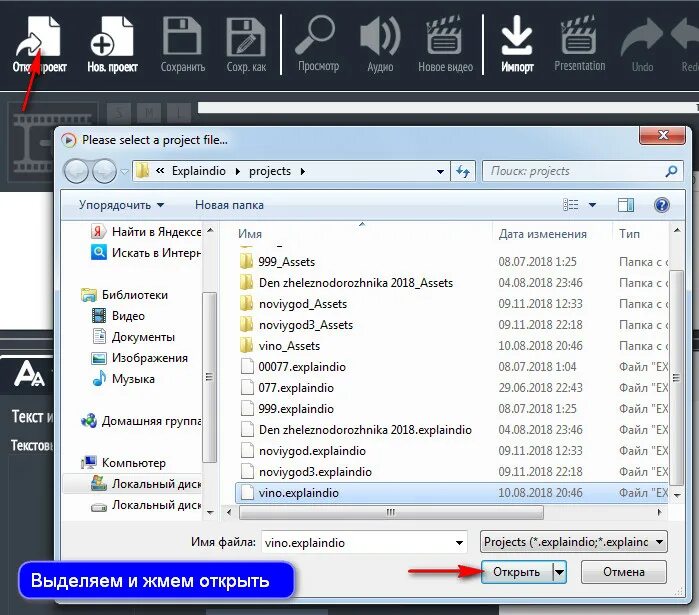Select the second Локальный диск entry

(146, 505)
